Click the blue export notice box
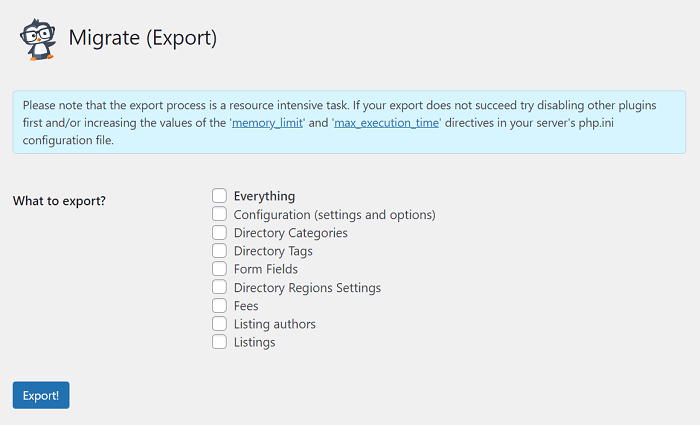This screenshot has height=425, width=700. coord(349,122)
